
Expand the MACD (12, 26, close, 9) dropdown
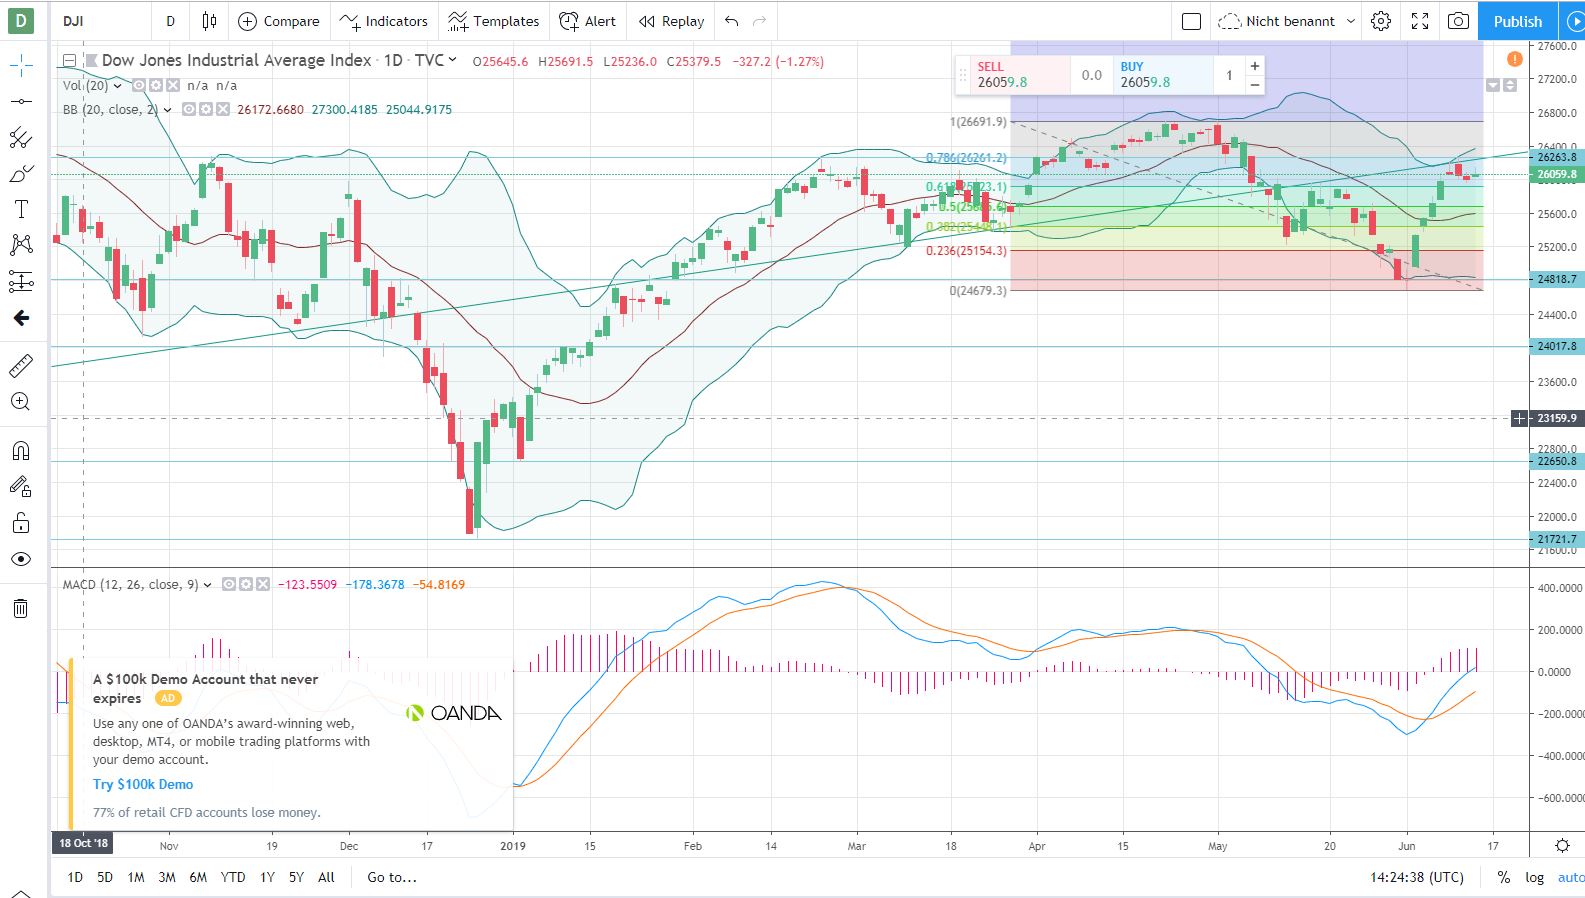click(208, 585)
